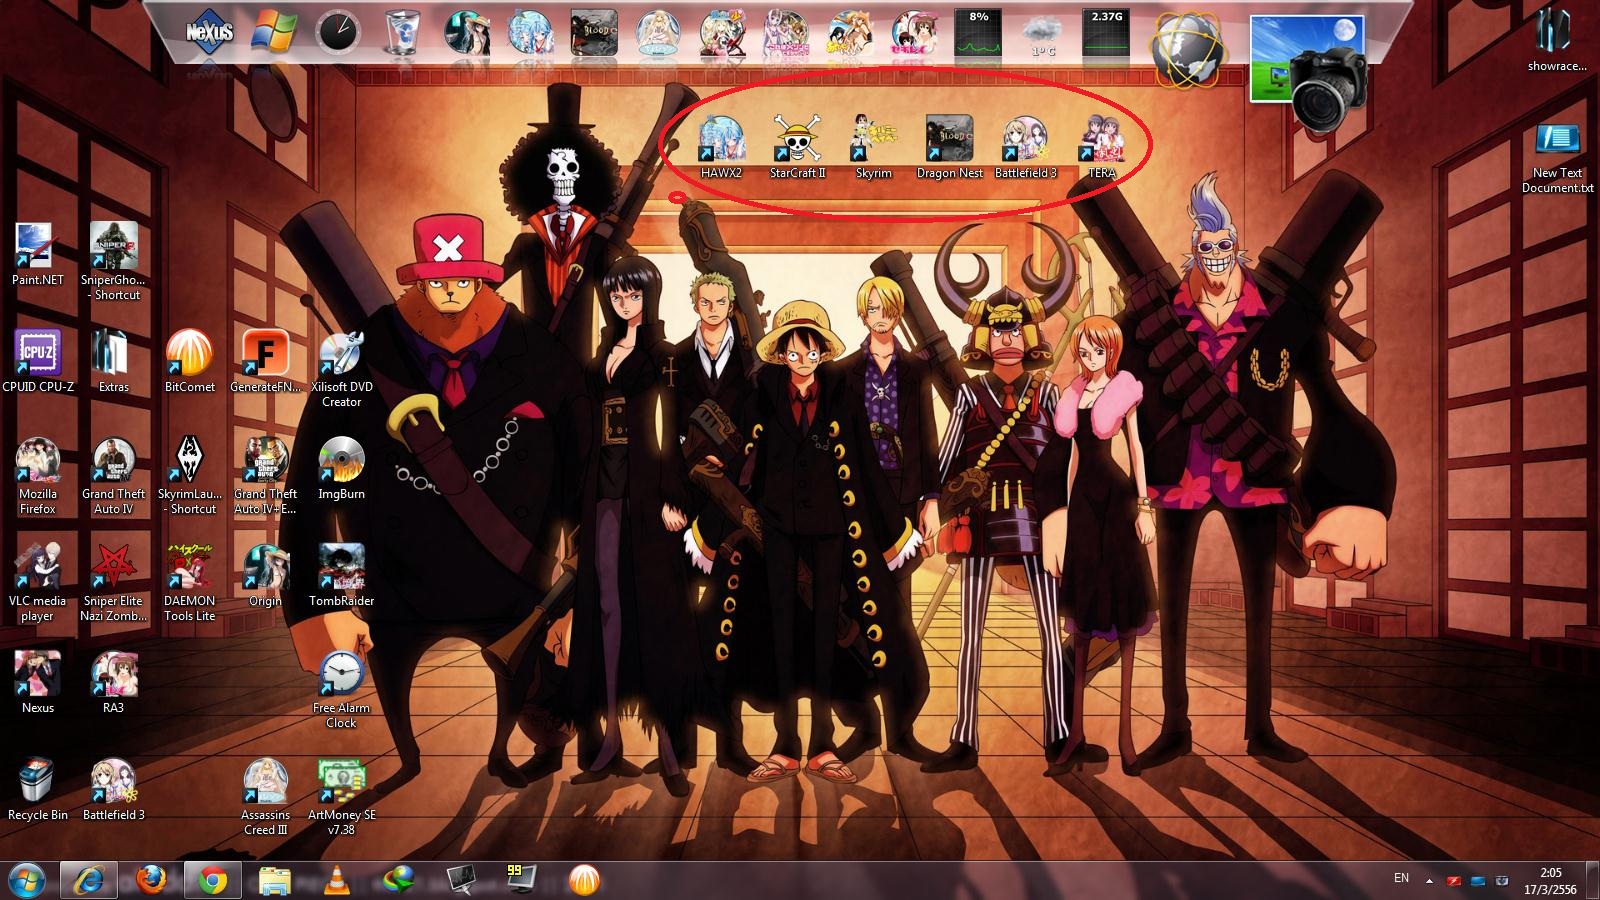
Task: Open the Nexus desktop shortcut
Action: click(x=38, y=682)
